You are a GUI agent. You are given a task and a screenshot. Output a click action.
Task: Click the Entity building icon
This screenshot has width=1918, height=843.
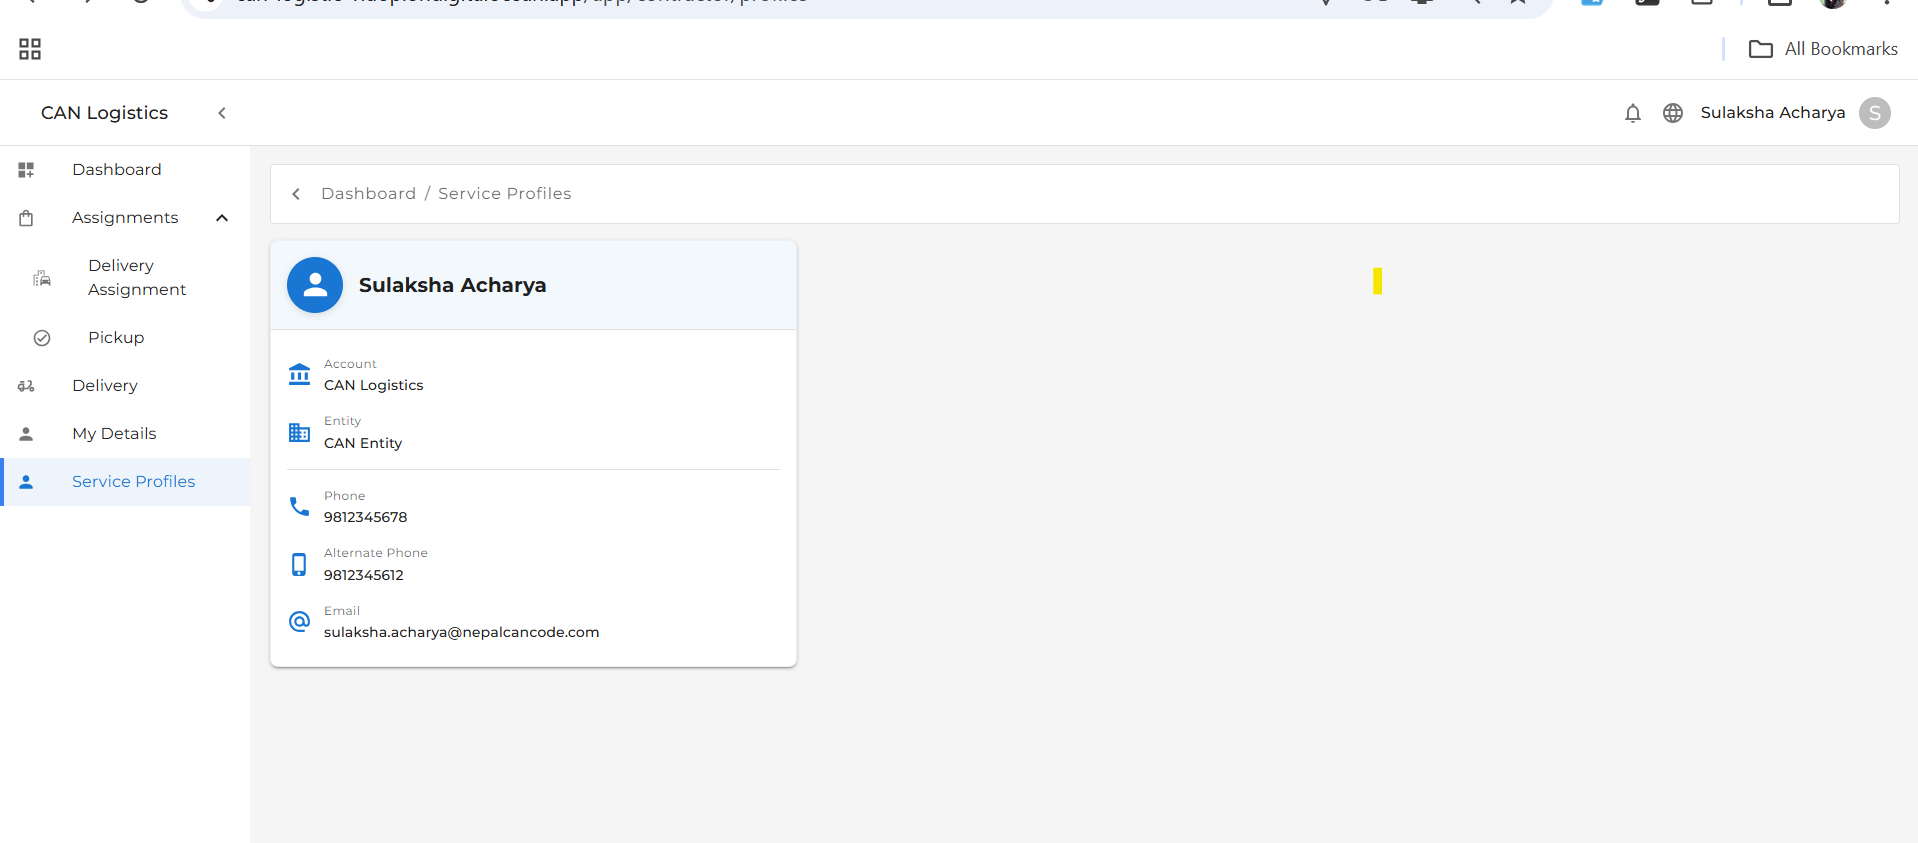coord(299,433)
